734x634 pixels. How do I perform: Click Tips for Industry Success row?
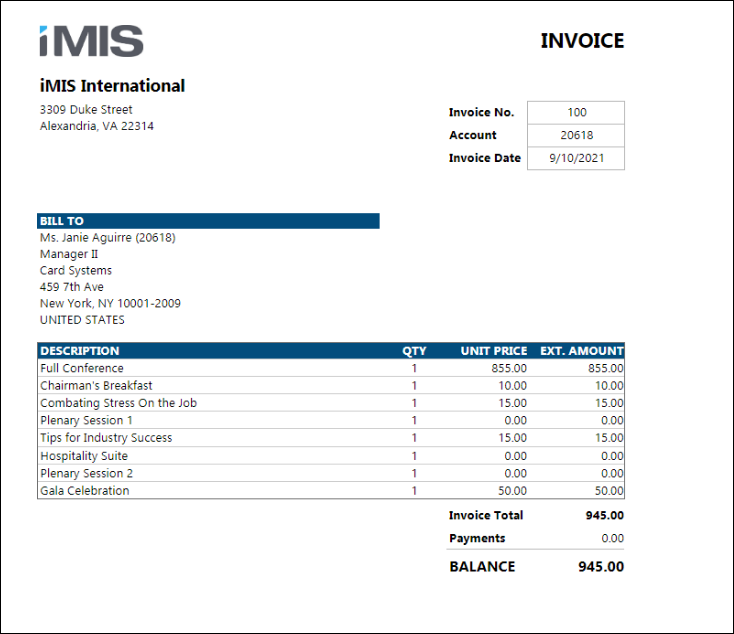click(331, 437)
